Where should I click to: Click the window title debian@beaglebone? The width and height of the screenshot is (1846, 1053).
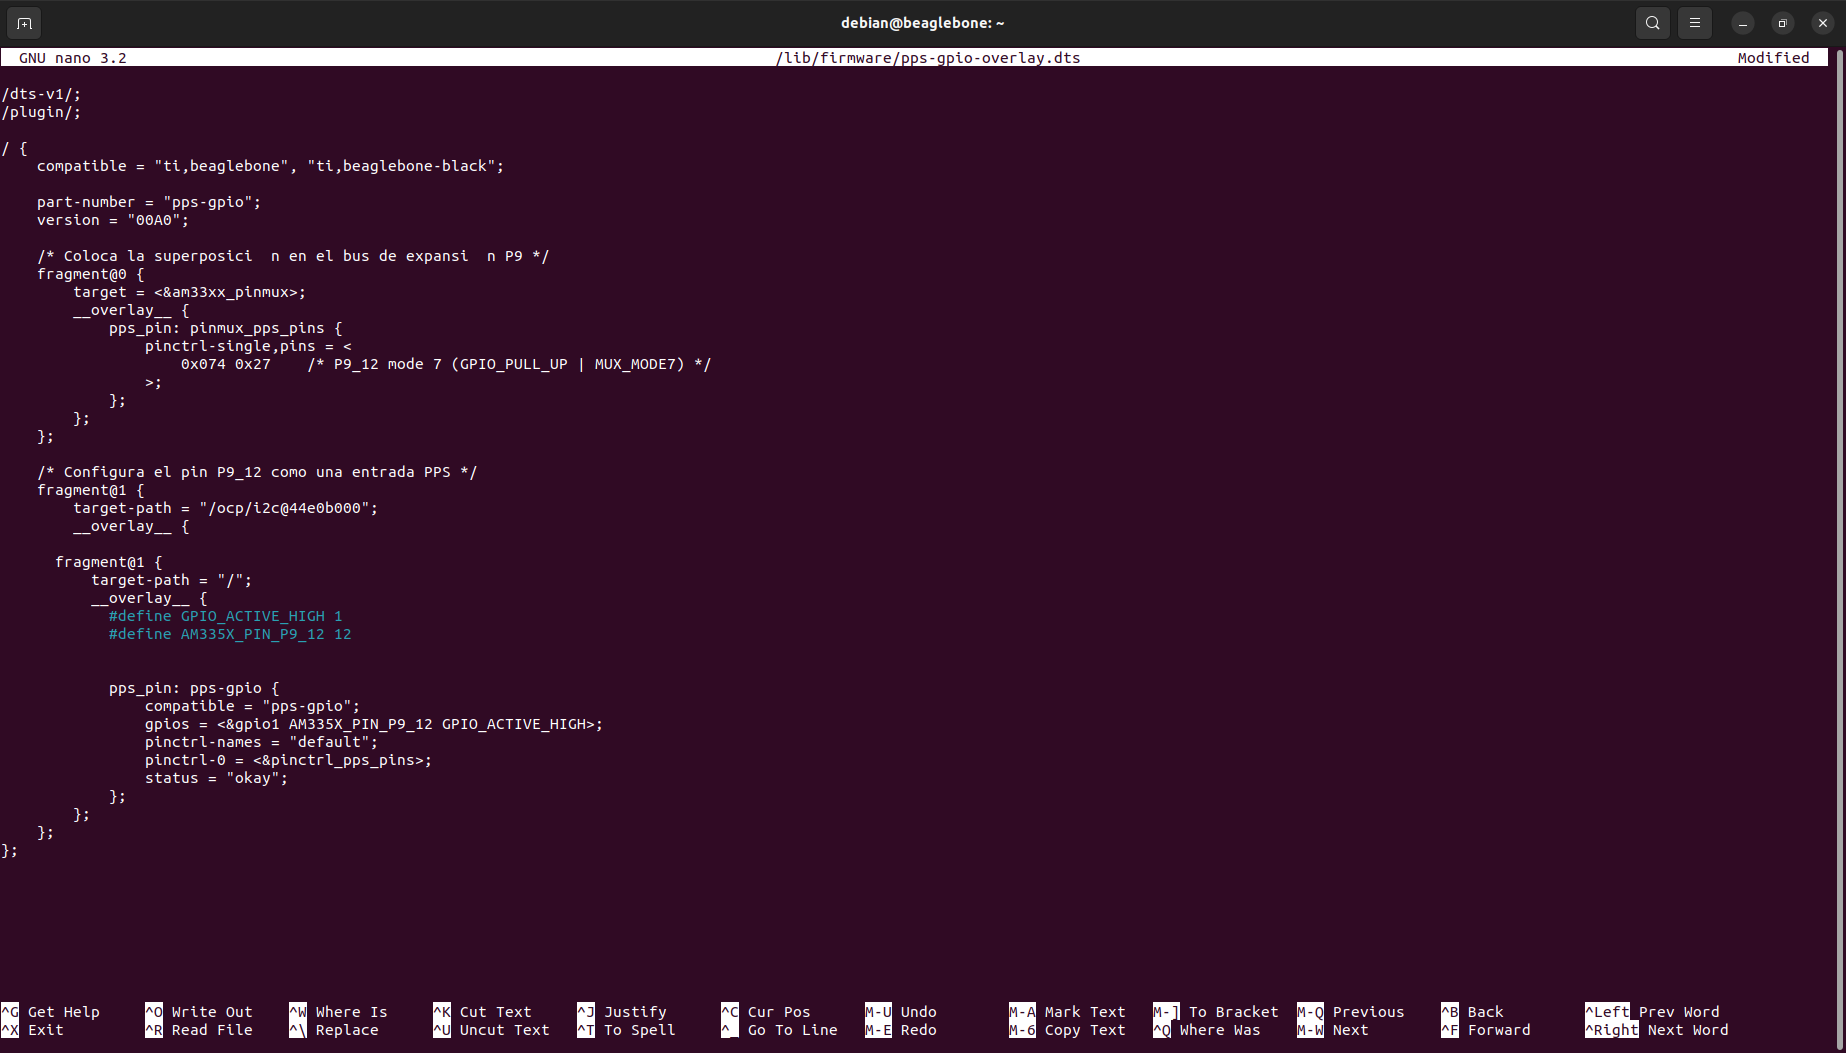pyautogui.click(x=922, y=23)
